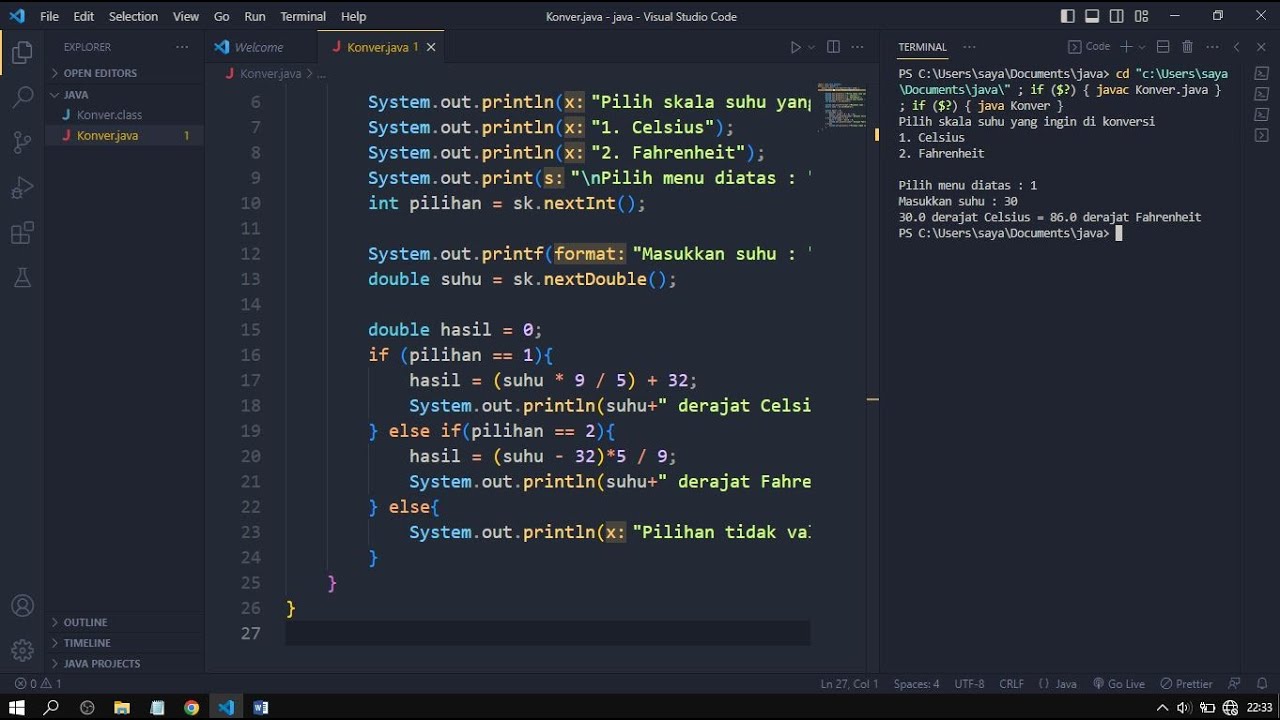This screenshot has height=720, width=1280.
Task: Open the Selection menu
Action: click(133, 16)
